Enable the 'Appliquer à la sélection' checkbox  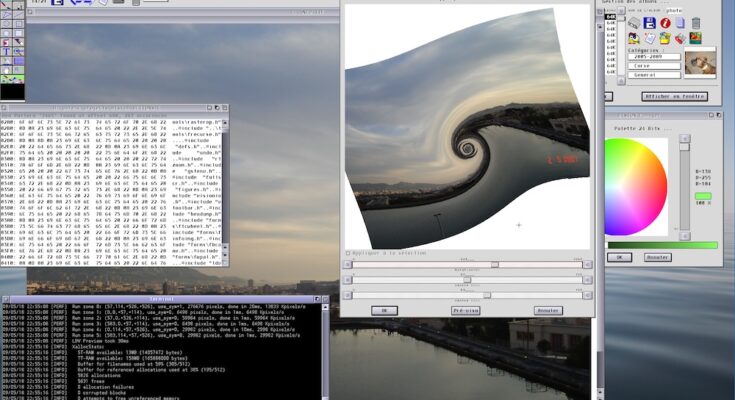tap(348, 253)
